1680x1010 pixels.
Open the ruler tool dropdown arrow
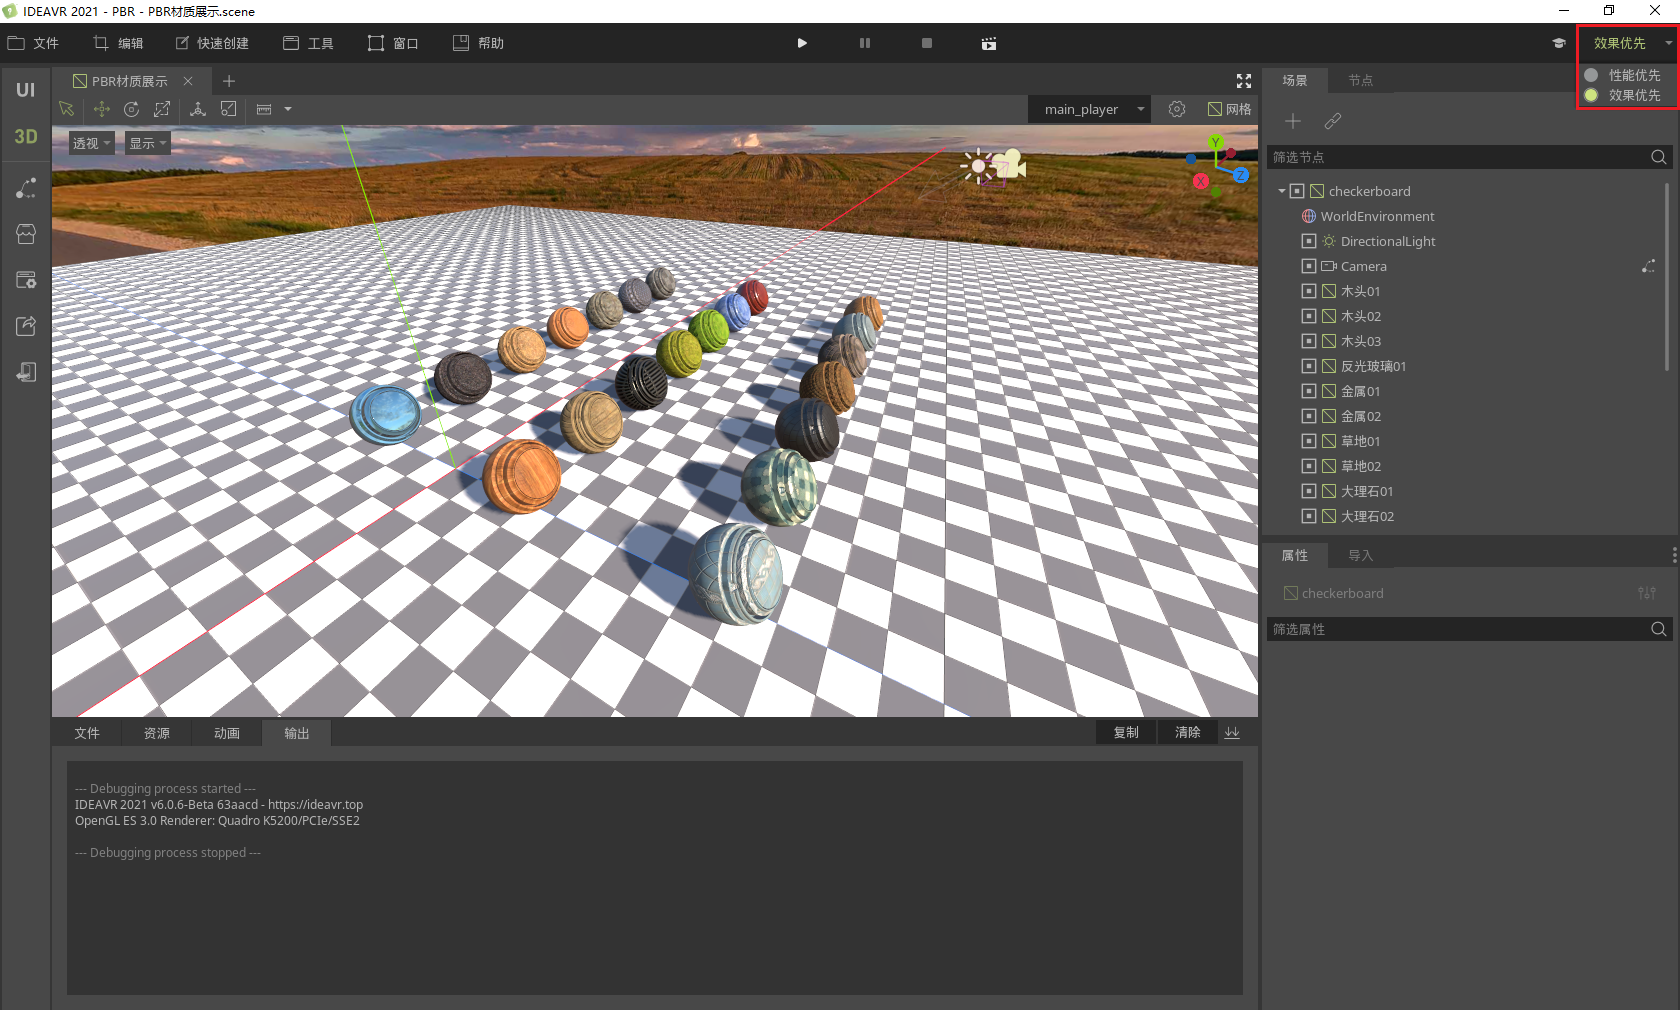(x=288, y=109)
